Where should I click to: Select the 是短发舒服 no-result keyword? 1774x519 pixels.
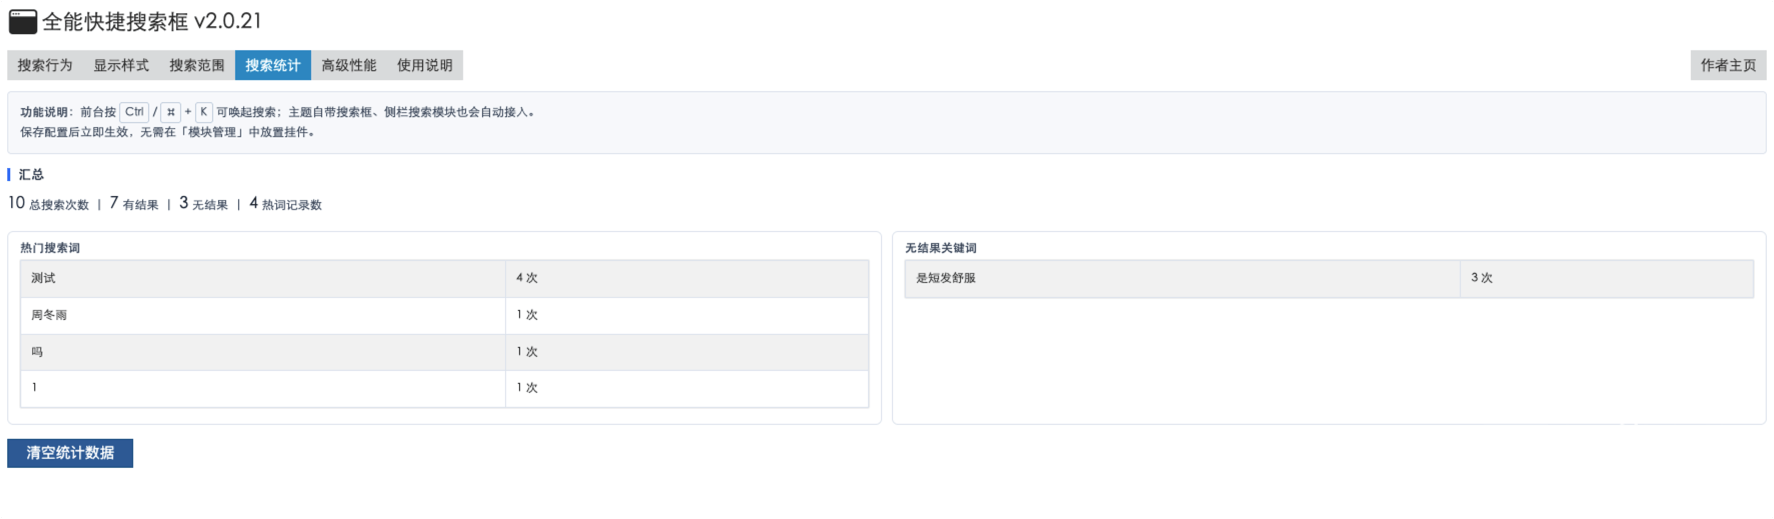click(1183, 279)
